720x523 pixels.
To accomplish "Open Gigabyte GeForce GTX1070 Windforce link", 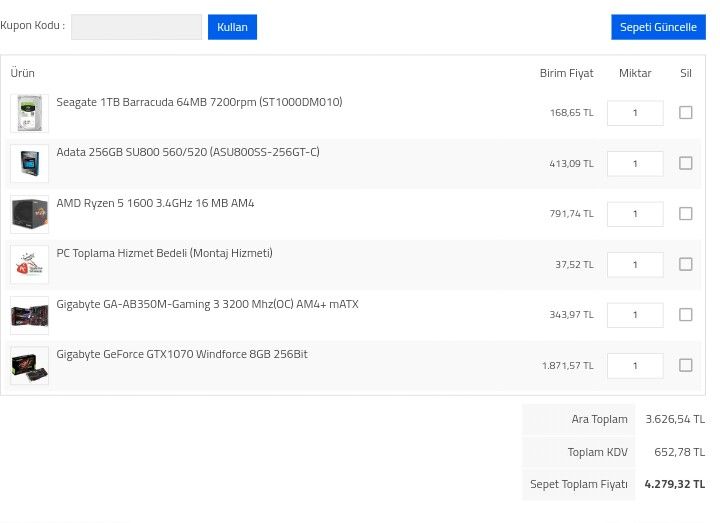I will [x=182, y=354].
